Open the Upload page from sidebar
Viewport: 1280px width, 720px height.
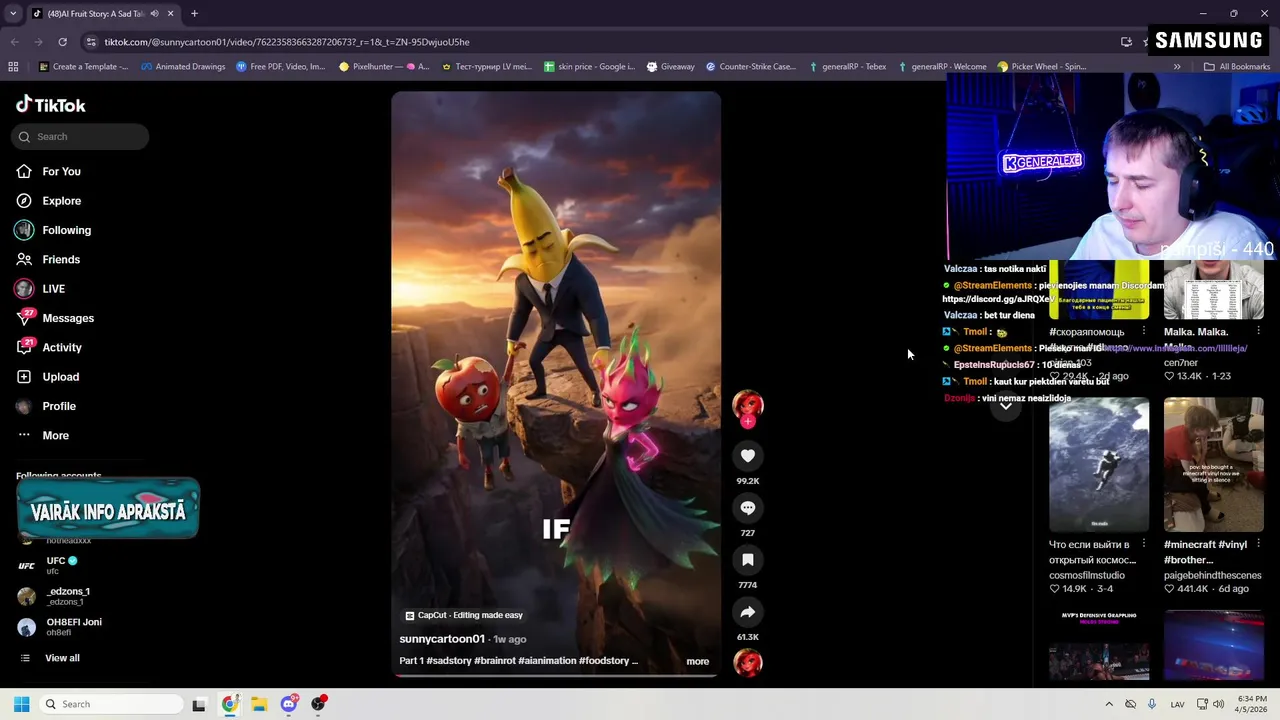(x=60, y=377)
